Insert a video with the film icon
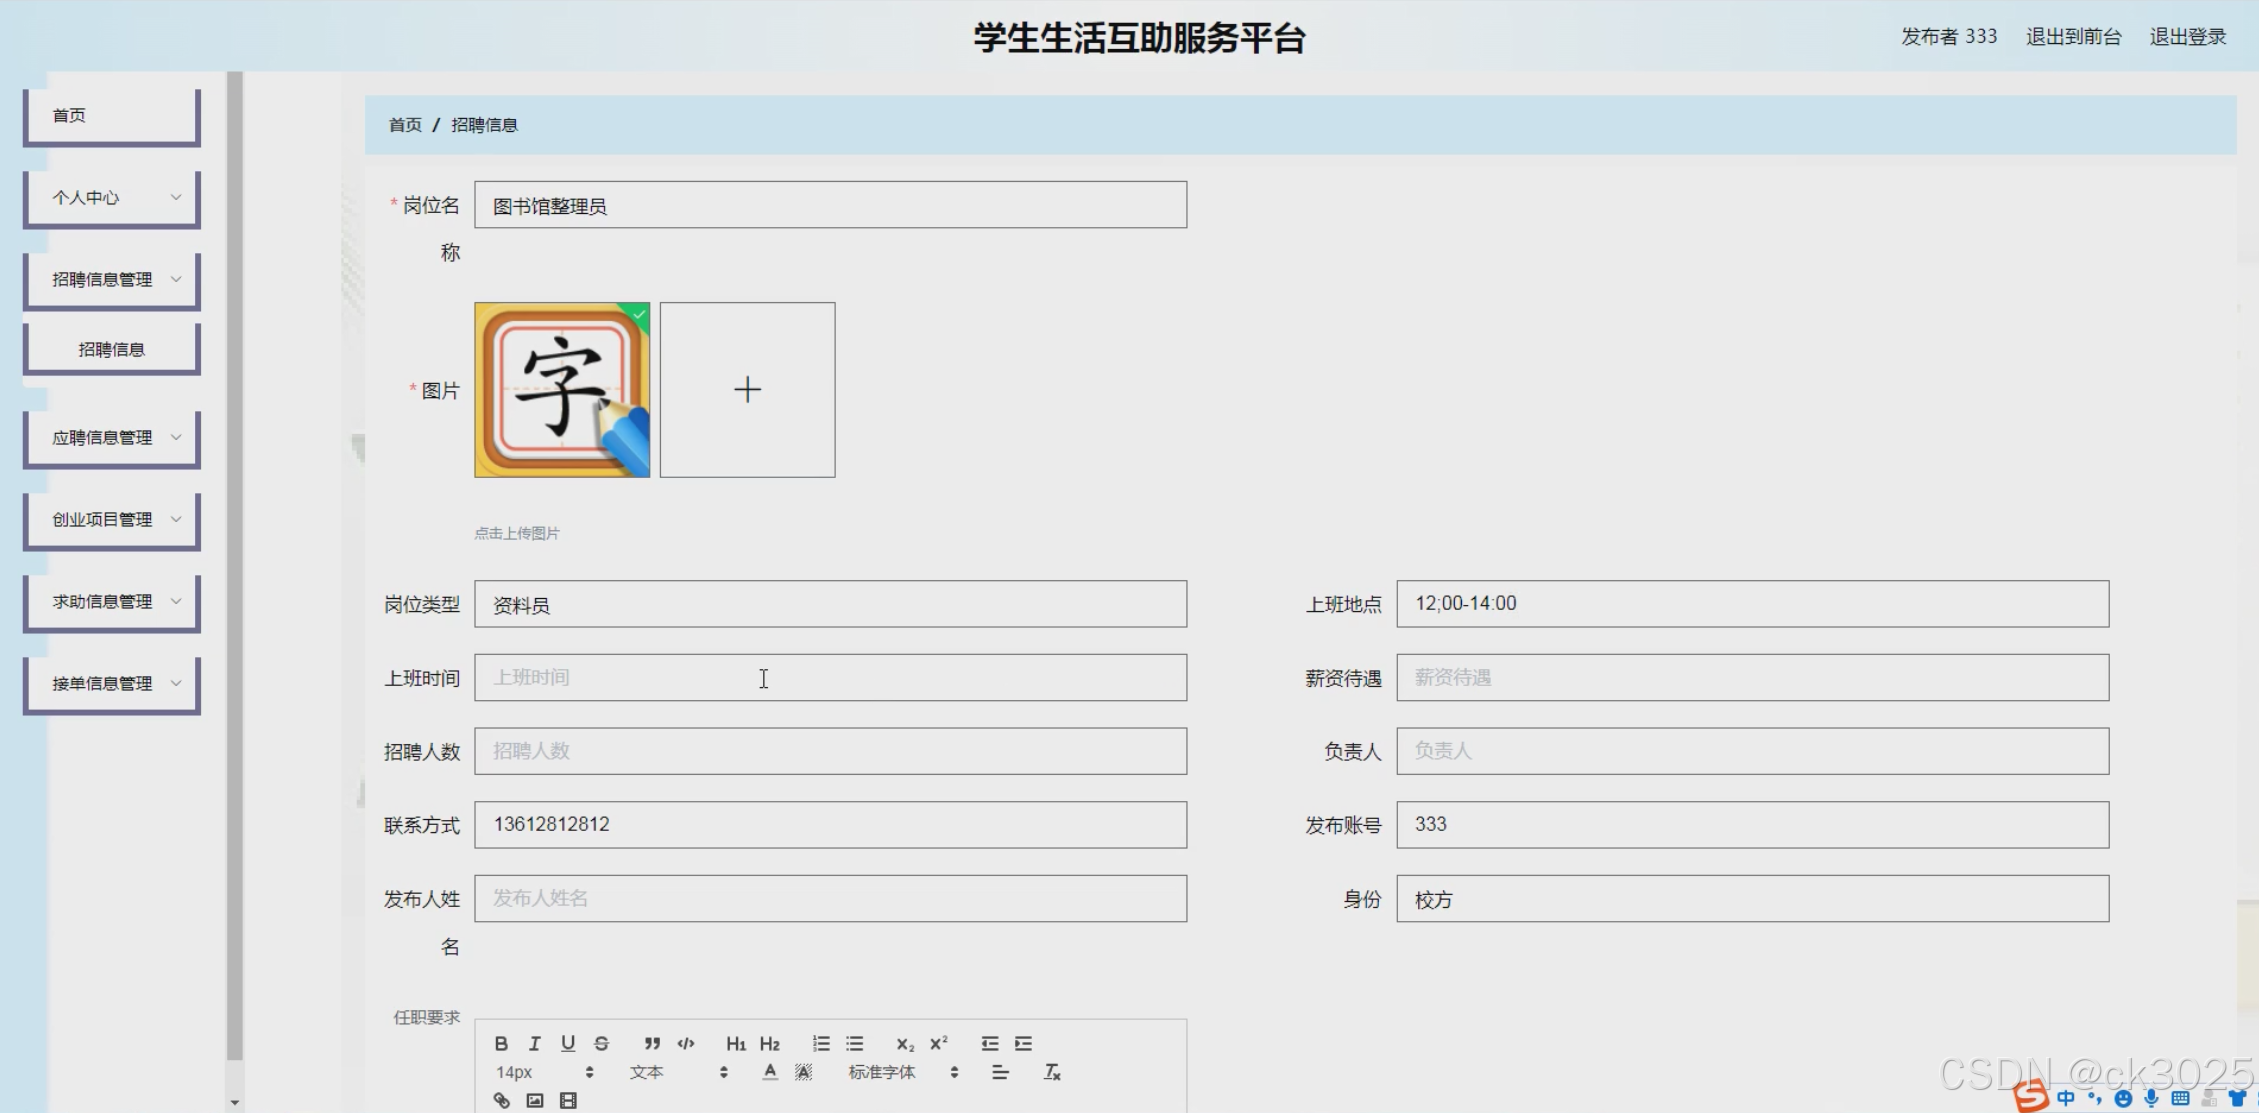 coord(568,1100)
